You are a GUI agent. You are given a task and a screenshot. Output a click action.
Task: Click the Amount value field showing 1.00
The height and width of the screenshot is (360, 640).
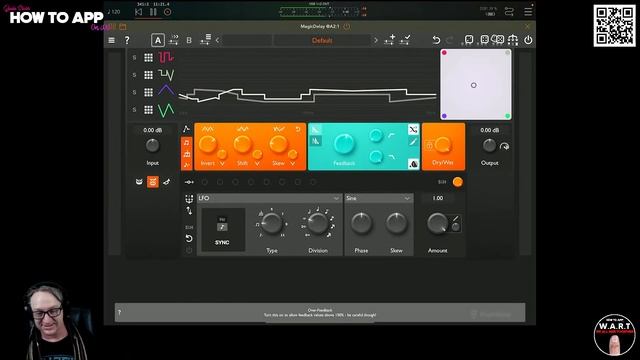438,198
